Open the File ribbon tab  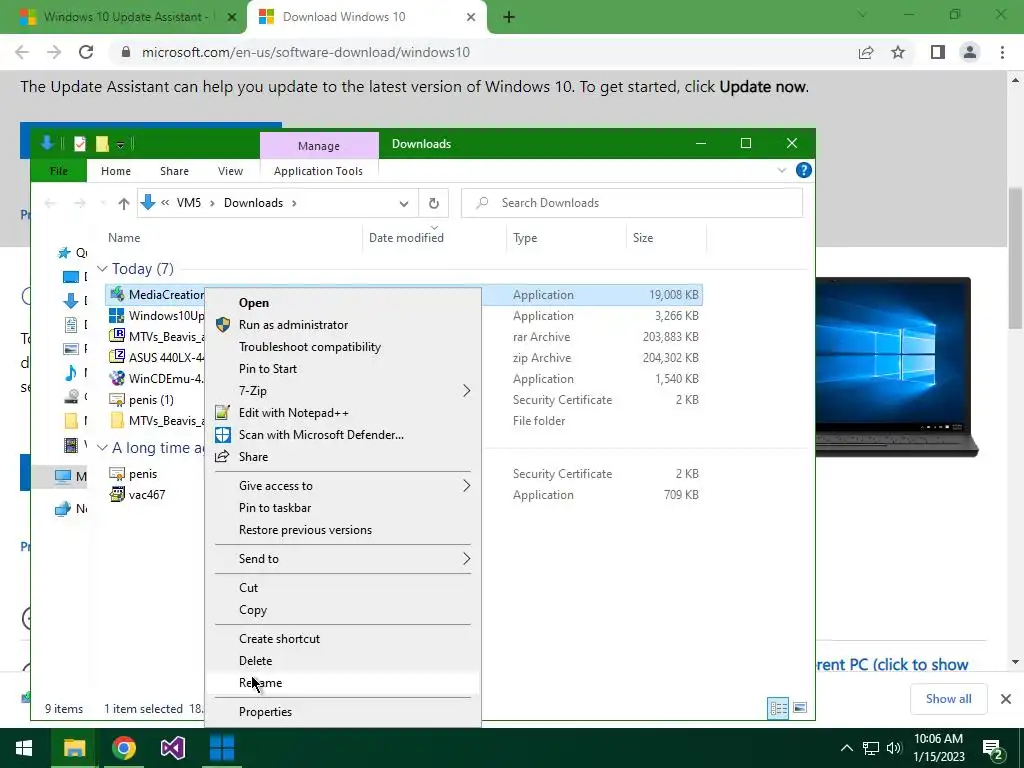59,171
